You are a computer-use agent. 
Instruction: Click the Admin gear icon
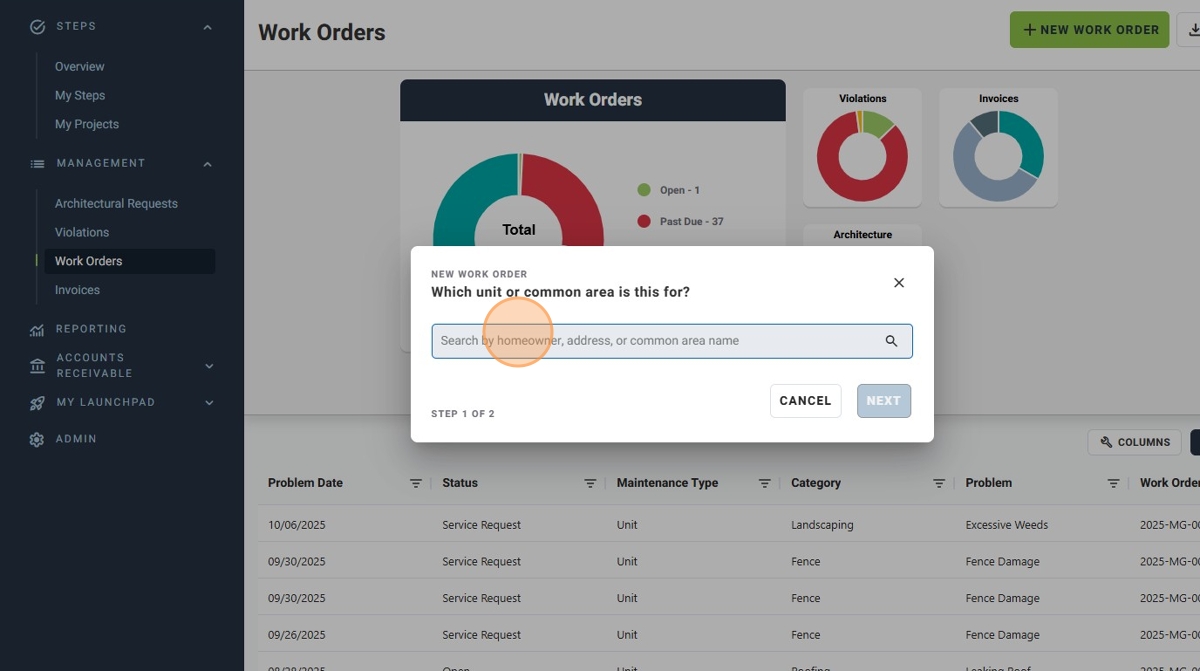click(x=38, y=440)
